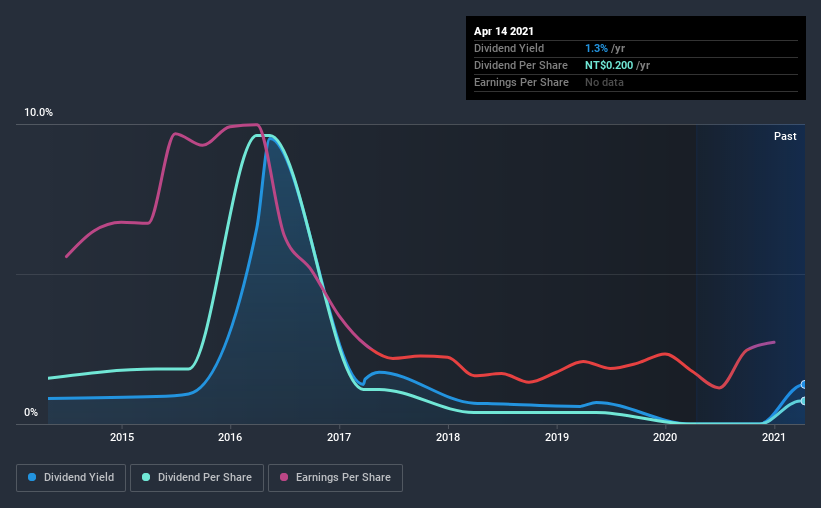Click the NT$0.200 dividend per share value
Viewport: 821px width, 508px height.
[x=609, y=65]
